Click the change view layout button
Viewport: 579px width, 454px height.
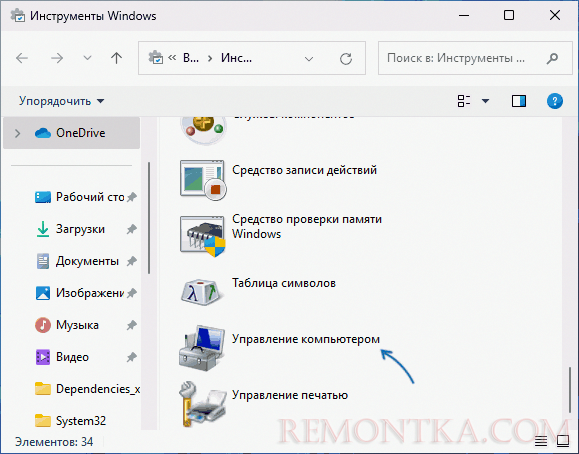[x=464, y=101]
